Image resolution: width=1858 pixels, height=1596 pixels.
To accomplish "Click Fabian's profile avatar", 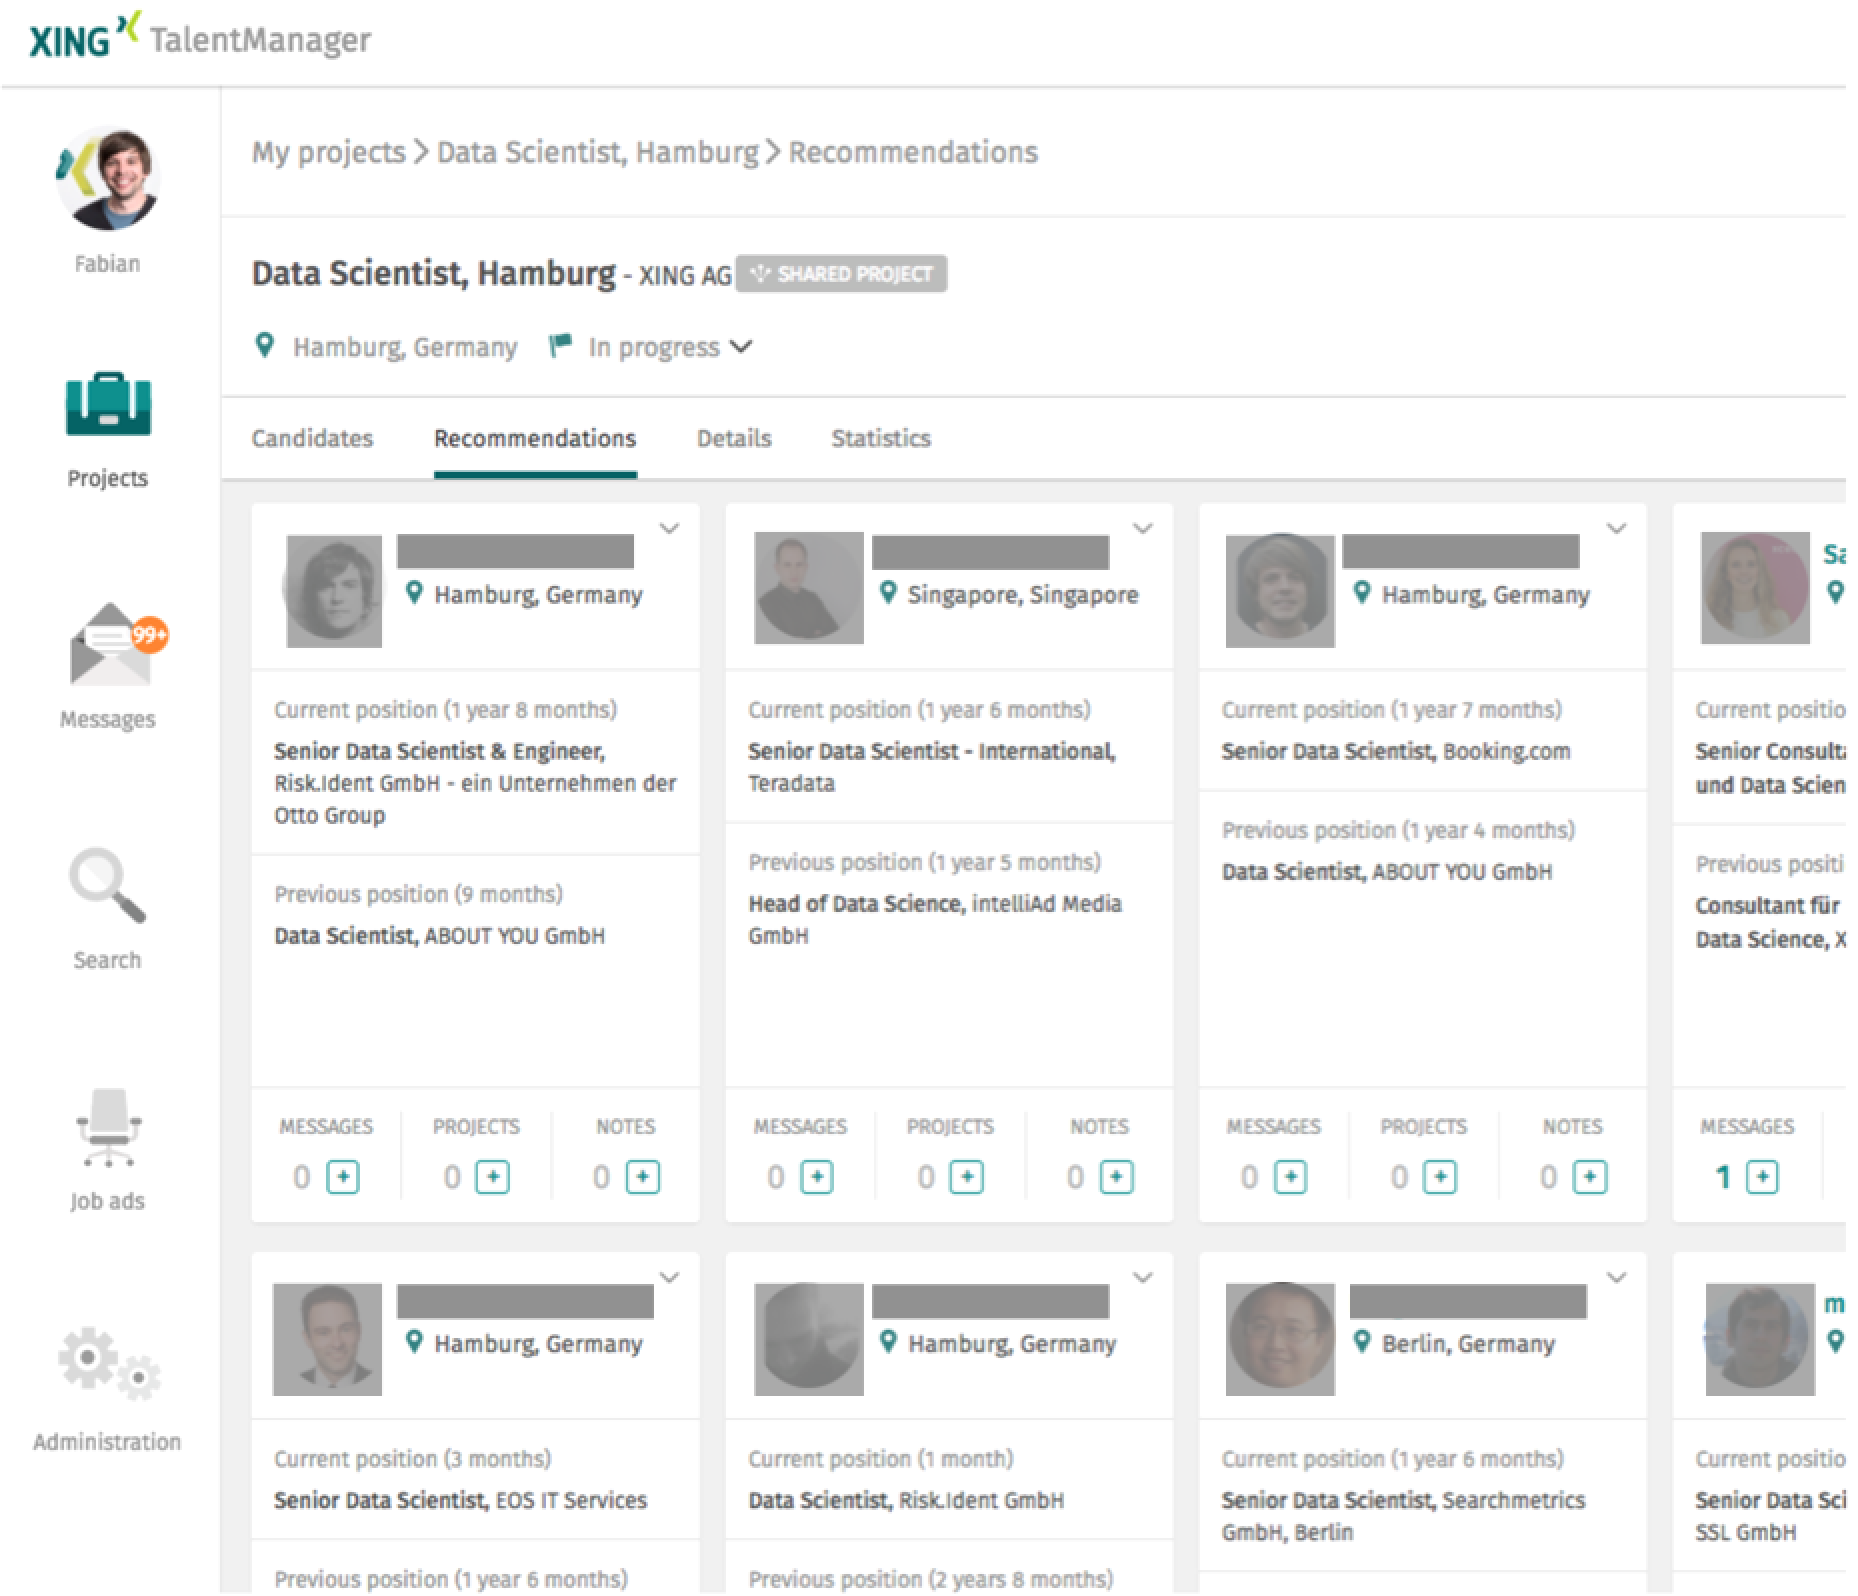I will click(x=108, y=179).
